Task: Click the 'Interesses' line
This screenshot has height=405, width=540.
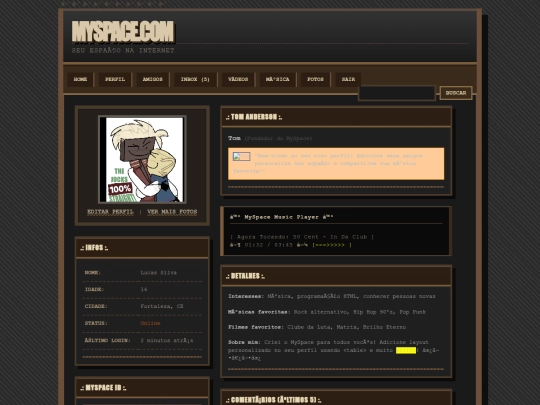Action: pos(332,297)
